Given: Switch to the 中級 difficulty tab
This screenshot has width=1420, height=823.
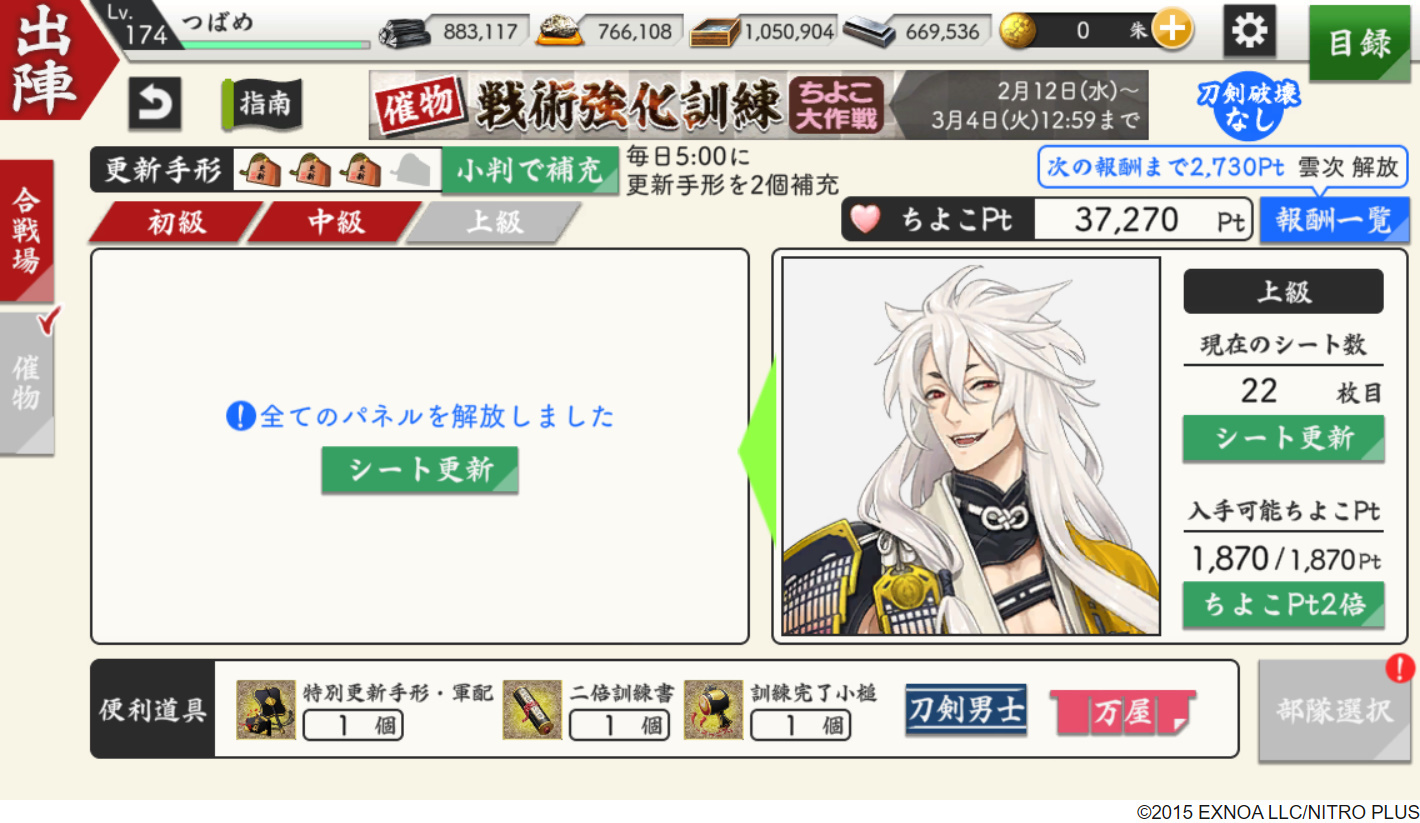Looking at the screenshot, I should pos(335,222).
